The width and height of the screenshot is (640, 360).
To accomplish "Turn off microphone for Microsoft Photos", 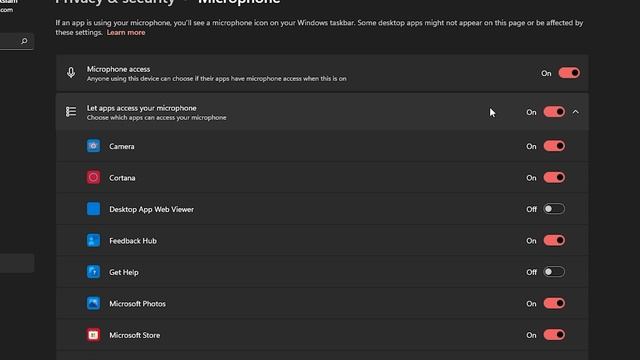I will tap(554, 303).
